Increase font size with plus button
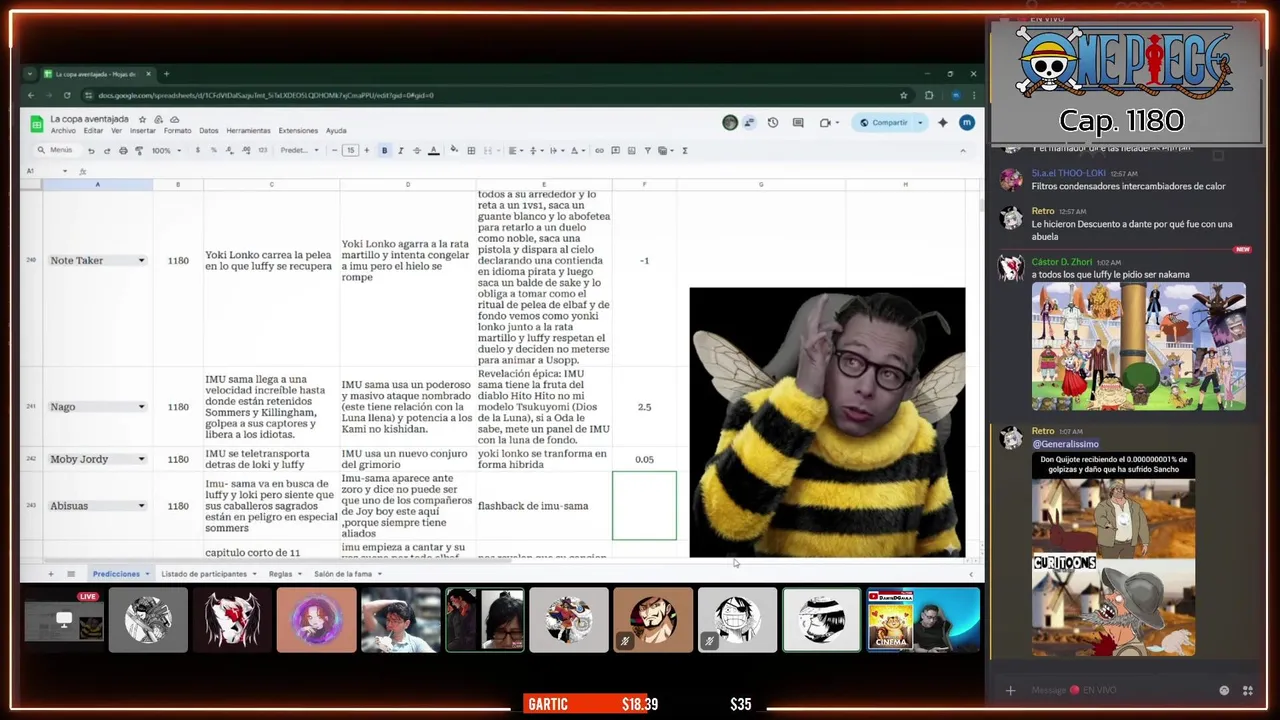 366,150
